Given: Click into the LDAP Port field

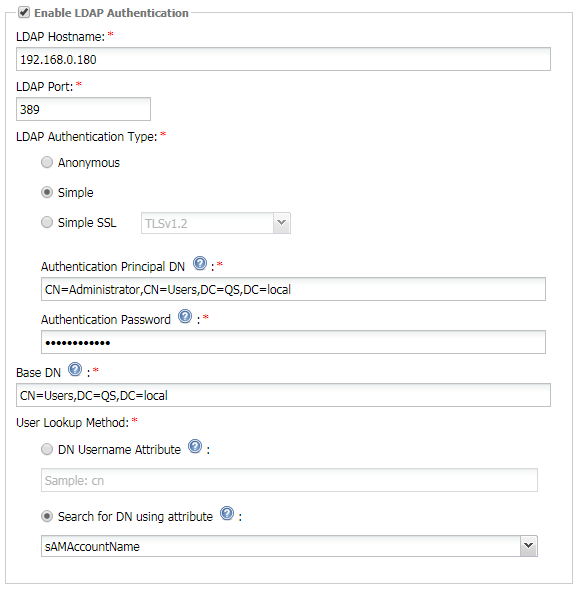Looking at the screenshot, I should click(x=83, y=109).
